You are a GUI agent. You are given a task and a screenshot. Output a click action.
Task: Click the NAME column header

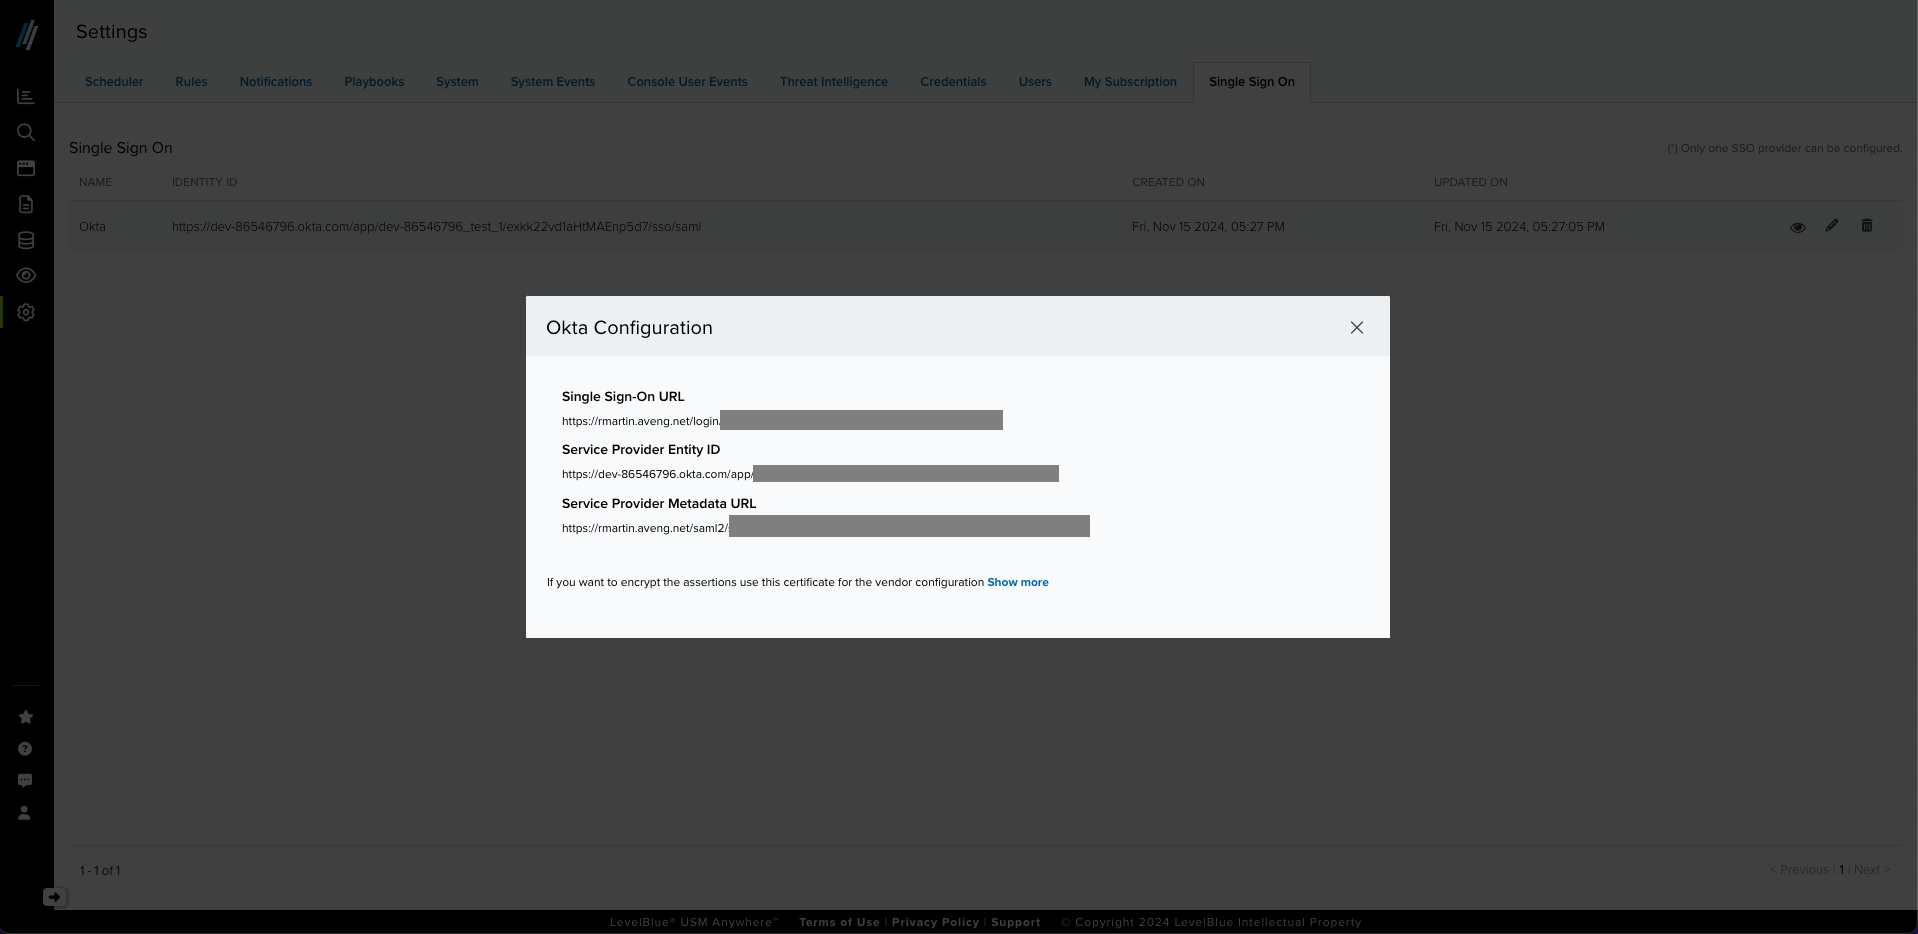coord(96,182)
